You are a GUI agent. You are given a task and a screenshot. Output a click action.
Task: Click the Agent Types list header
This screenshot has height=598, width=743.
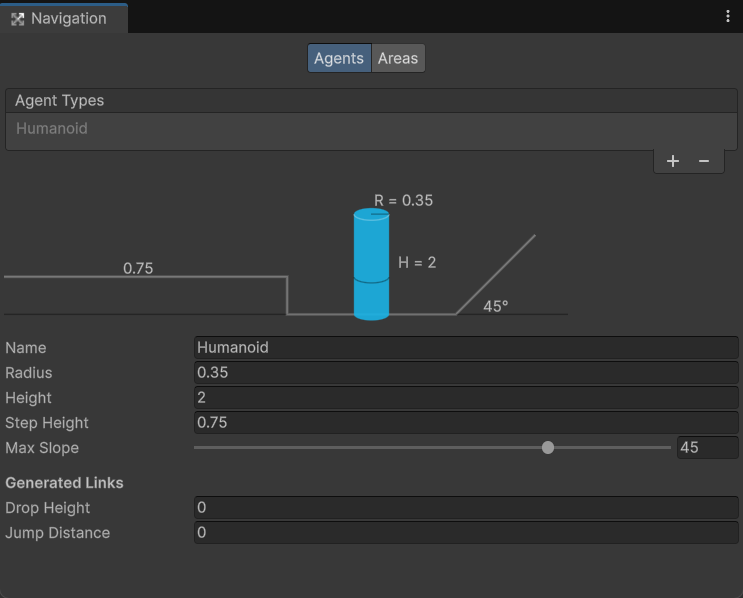[x=60, y=101]
